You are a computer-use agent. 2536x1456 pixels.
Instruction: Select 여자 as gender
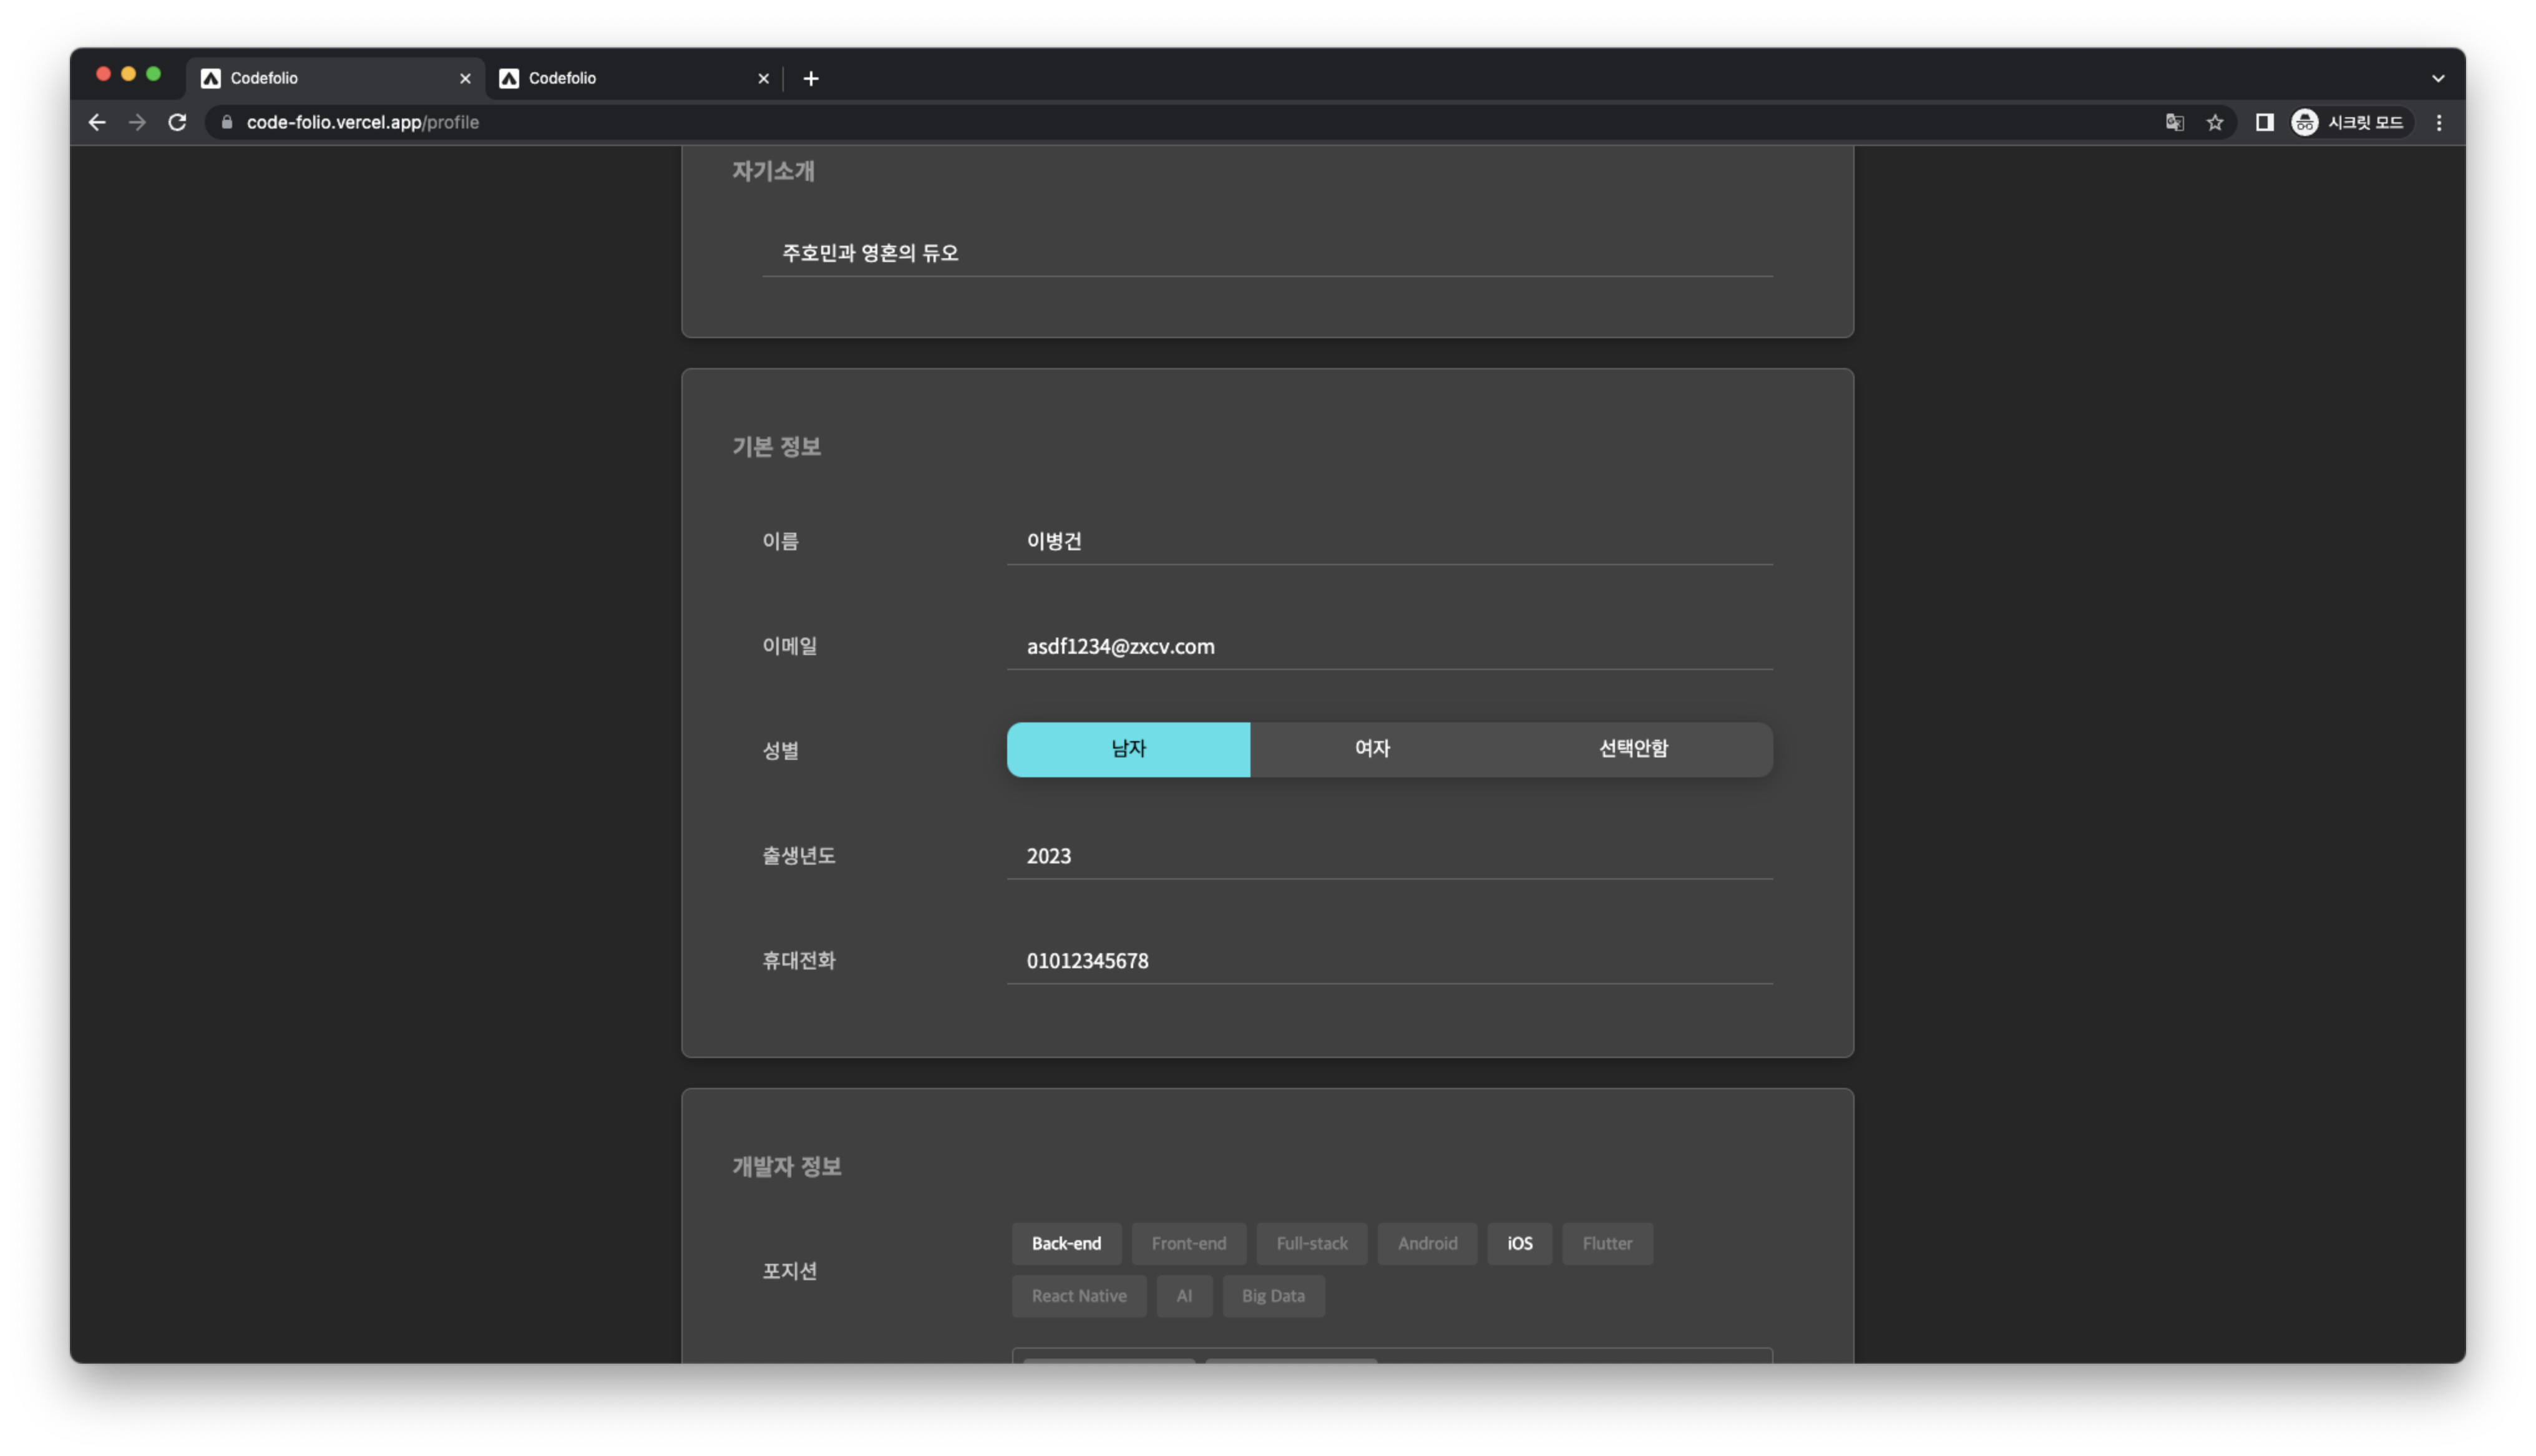coord(1371,749)
